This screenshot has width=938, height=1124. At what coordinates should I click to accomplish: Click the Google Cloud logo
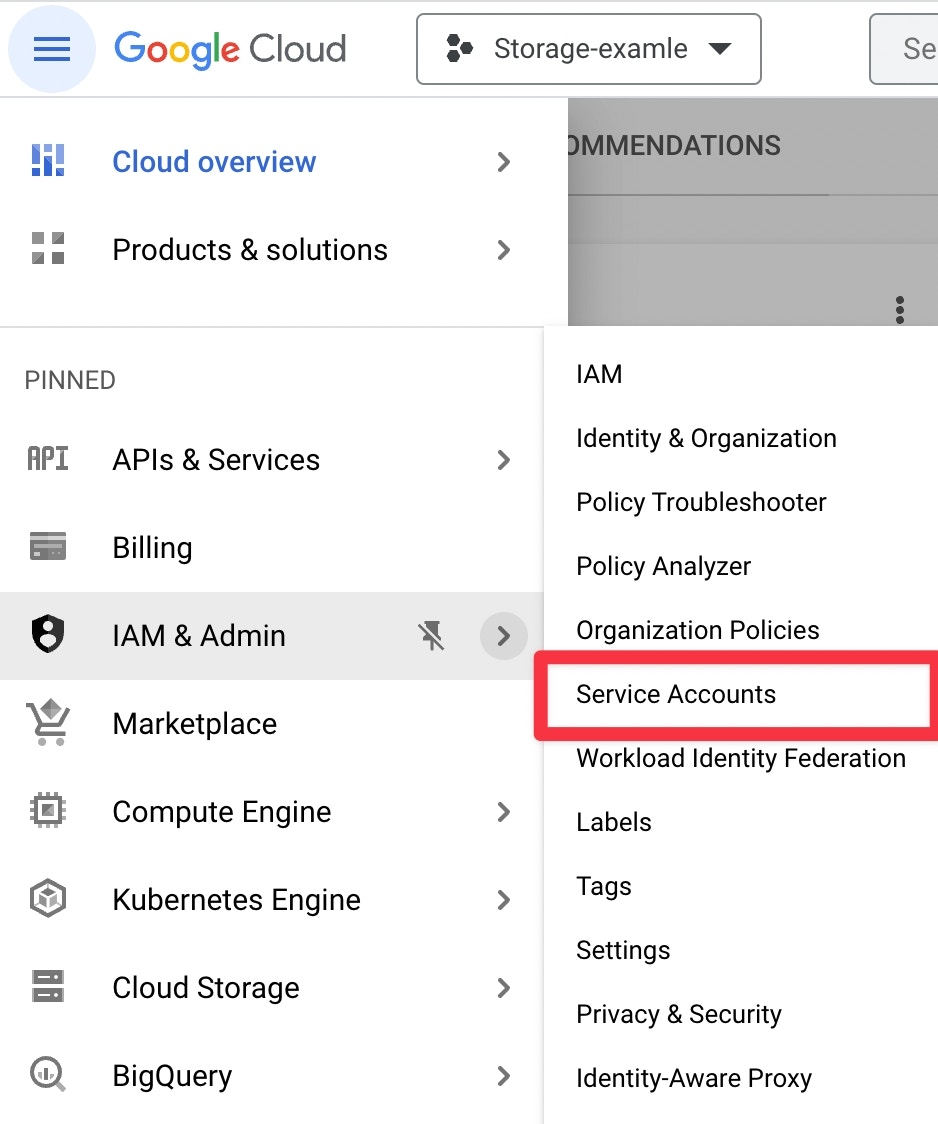point(230,49)
